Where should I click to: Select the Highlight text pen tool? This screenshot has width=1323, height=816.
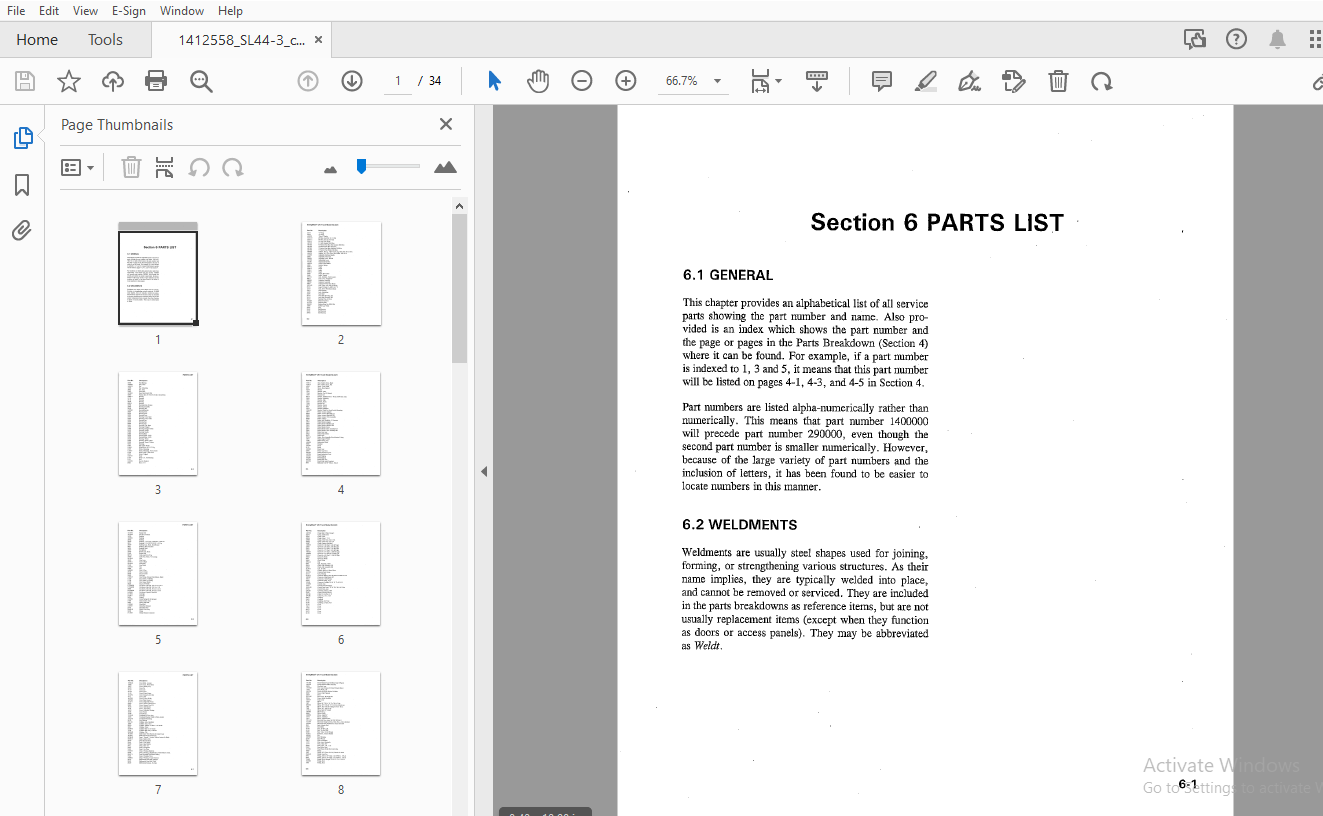coord(926,81)
